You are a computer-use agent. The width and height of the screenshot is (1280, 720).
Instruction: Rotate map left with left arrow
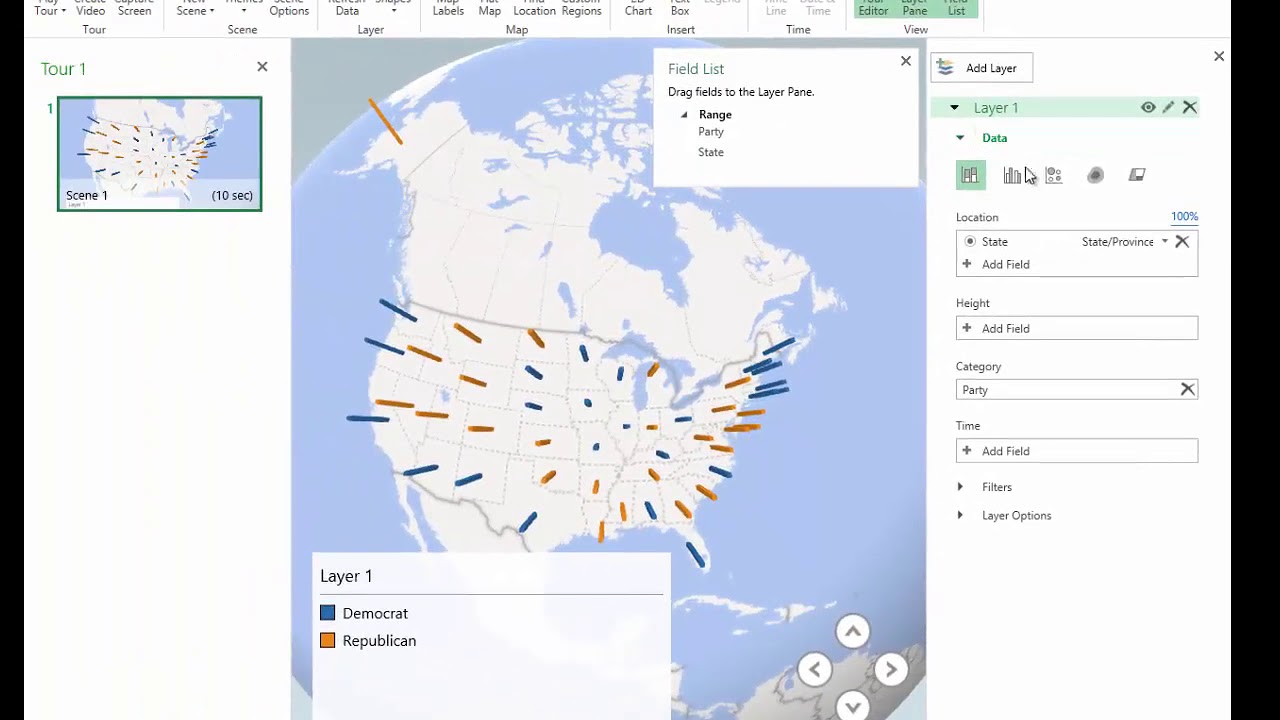(814, 670)
